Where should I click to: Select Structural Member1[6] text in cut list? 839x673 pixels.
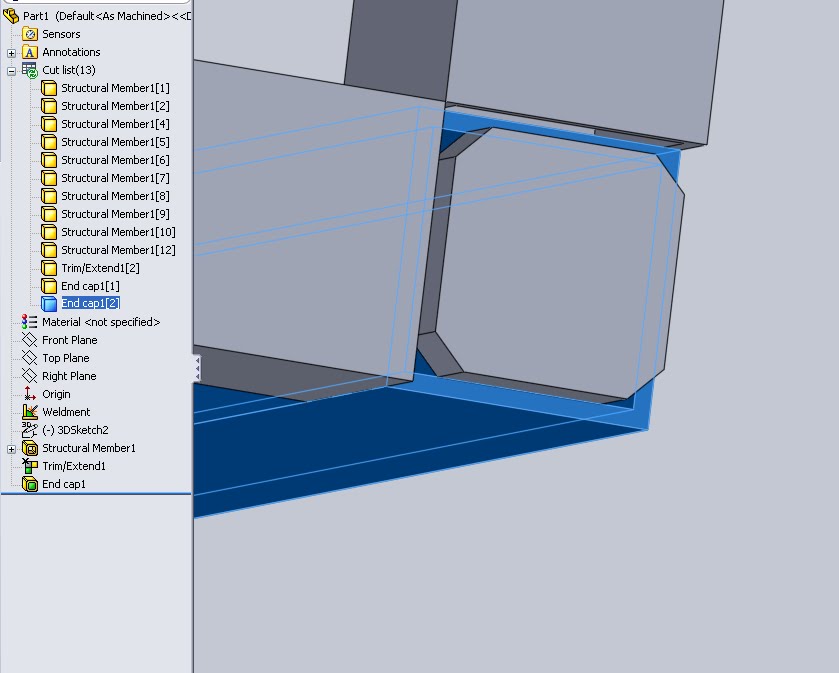point(115,160)
